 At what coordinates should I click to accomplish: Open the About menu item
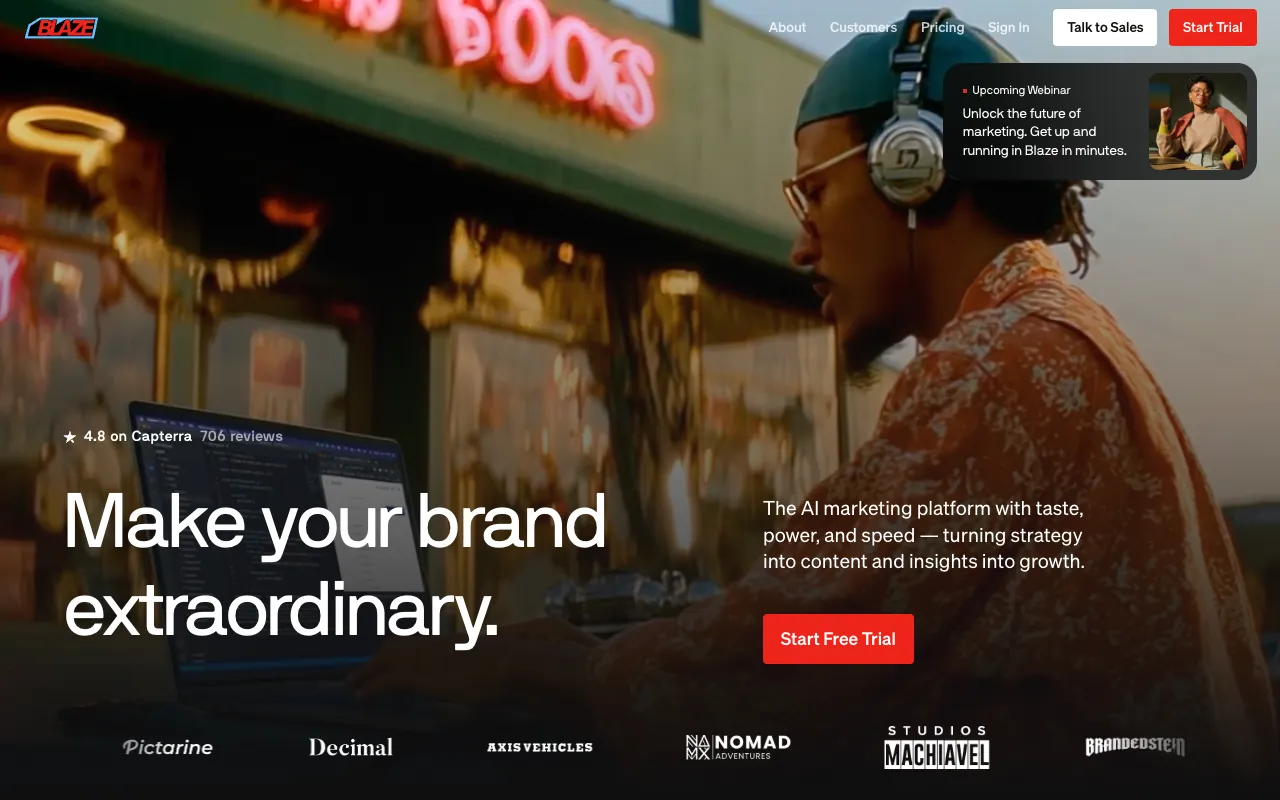tap(787, 28)
